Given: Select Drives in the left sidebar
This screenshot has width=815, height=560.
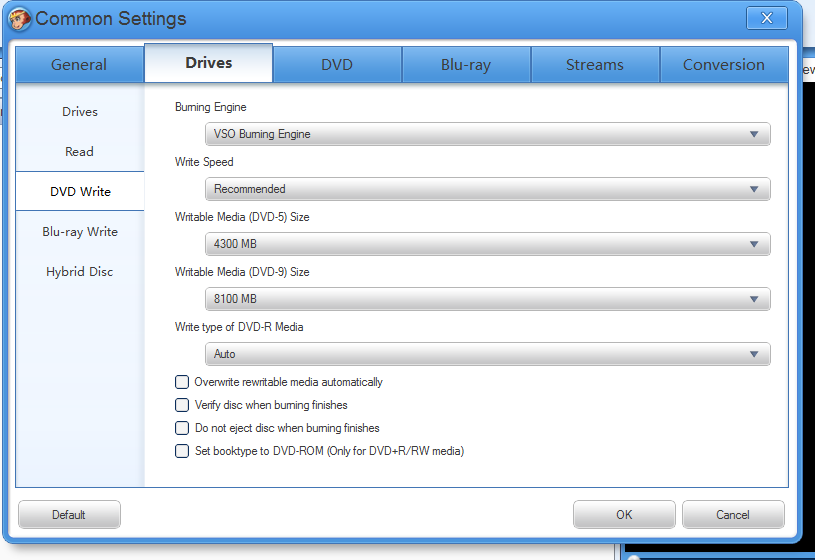Looking at the screenshot, I should 80,112.
